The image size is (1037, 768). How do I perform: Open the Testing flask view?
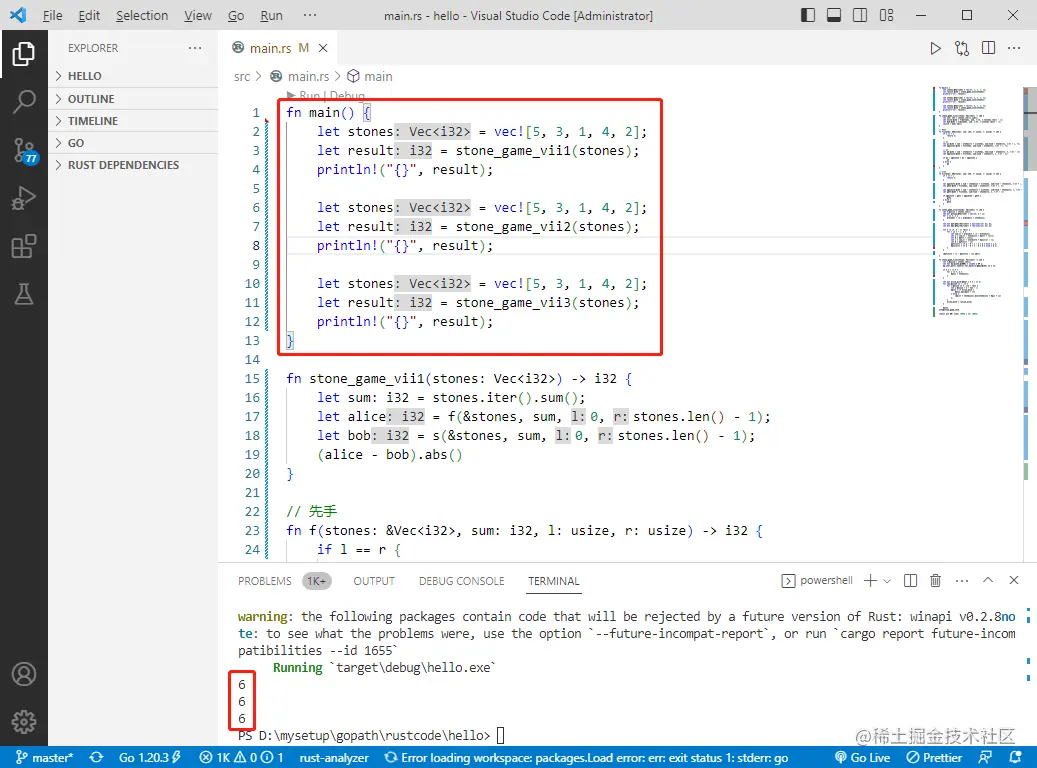tap(24, 294)
